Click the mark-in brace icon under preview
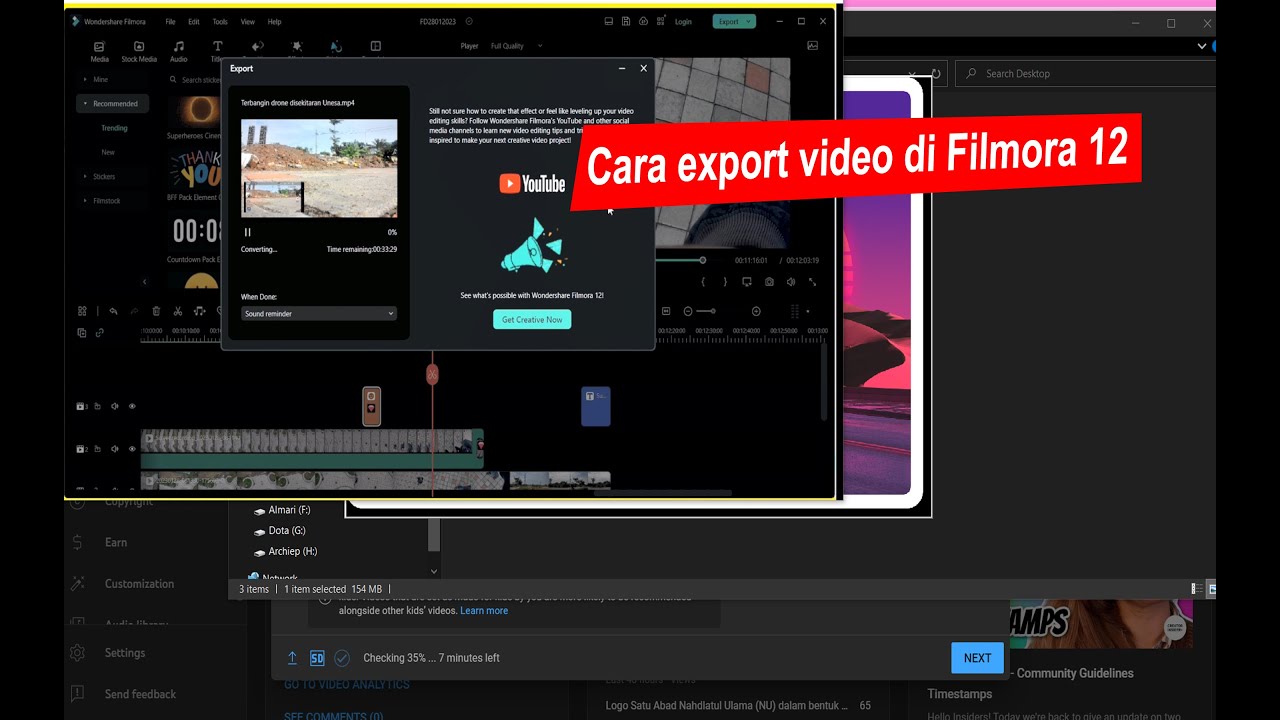This screenshot has width=1280, height=720. [703, 282]
